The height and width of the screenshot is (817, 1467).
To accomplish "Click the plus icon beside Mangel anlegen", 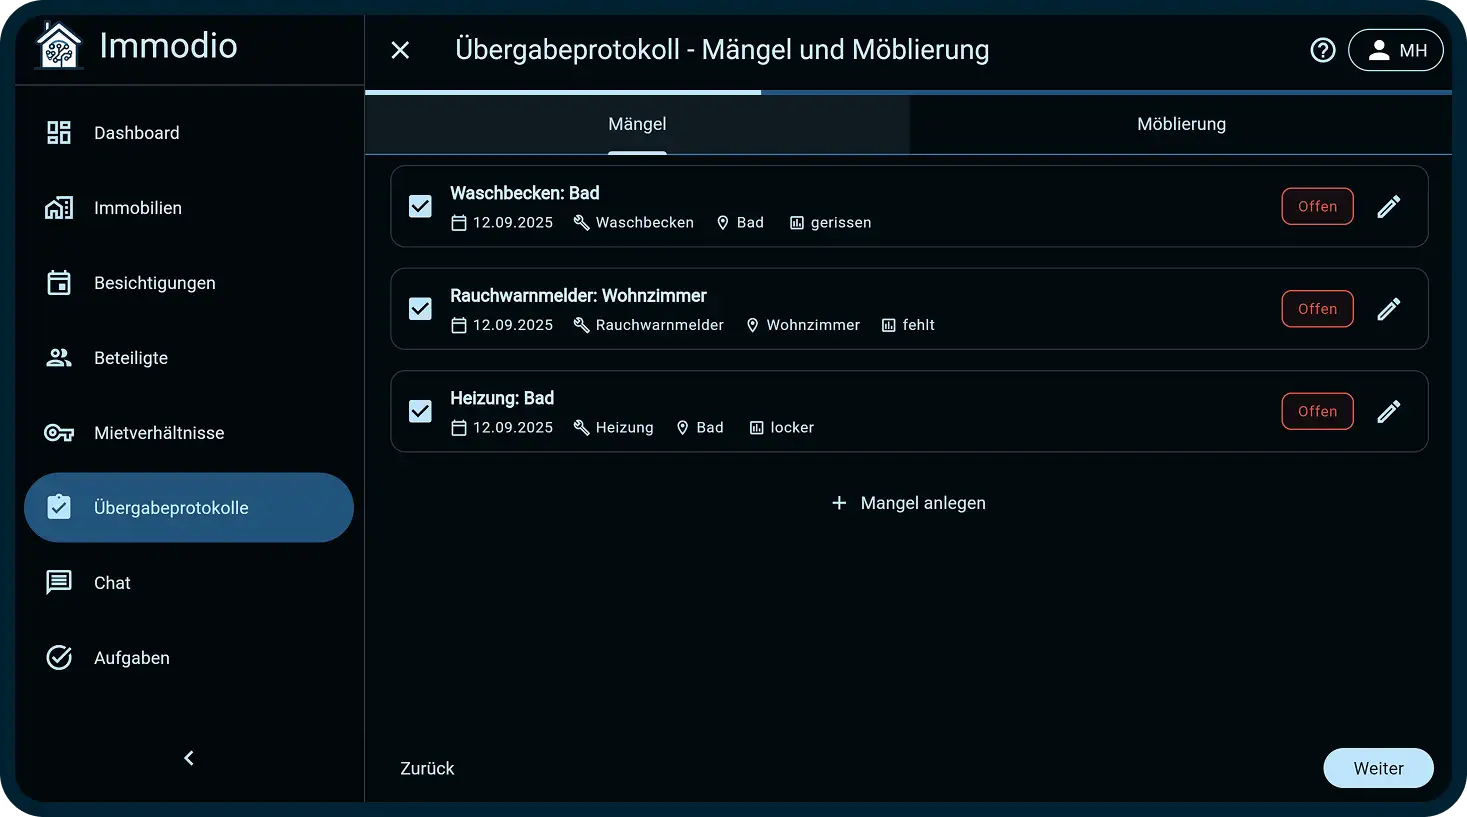I will point(839,503).
